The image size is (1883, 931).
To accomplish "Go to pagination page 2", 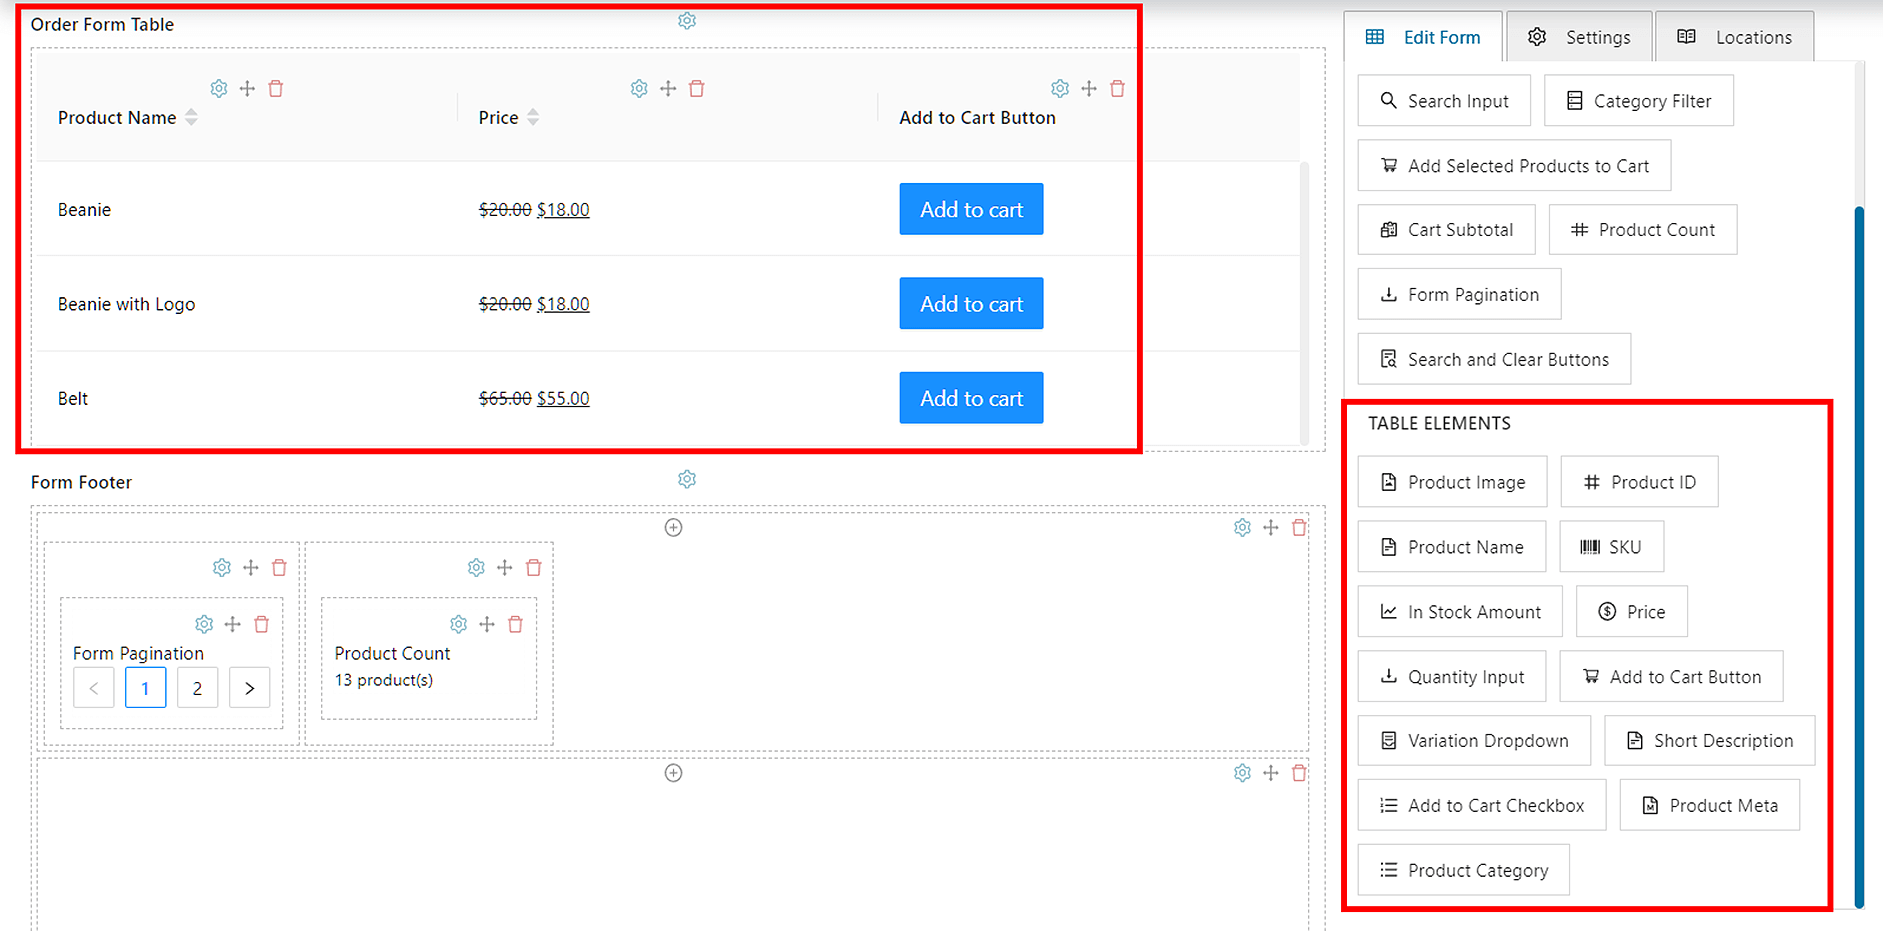I will 197,688.
